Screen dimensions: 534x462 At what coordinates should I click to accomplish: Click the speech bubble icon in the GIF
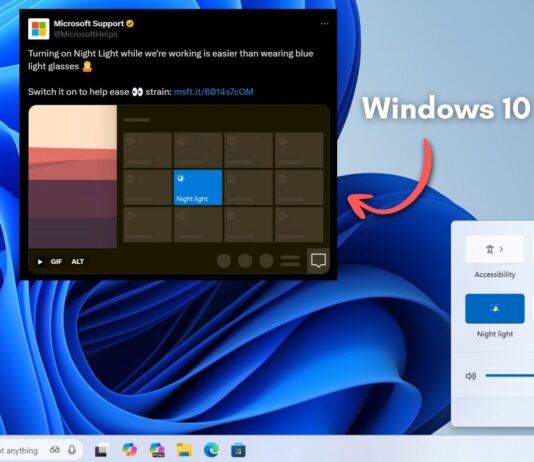(x=318, y=261)
